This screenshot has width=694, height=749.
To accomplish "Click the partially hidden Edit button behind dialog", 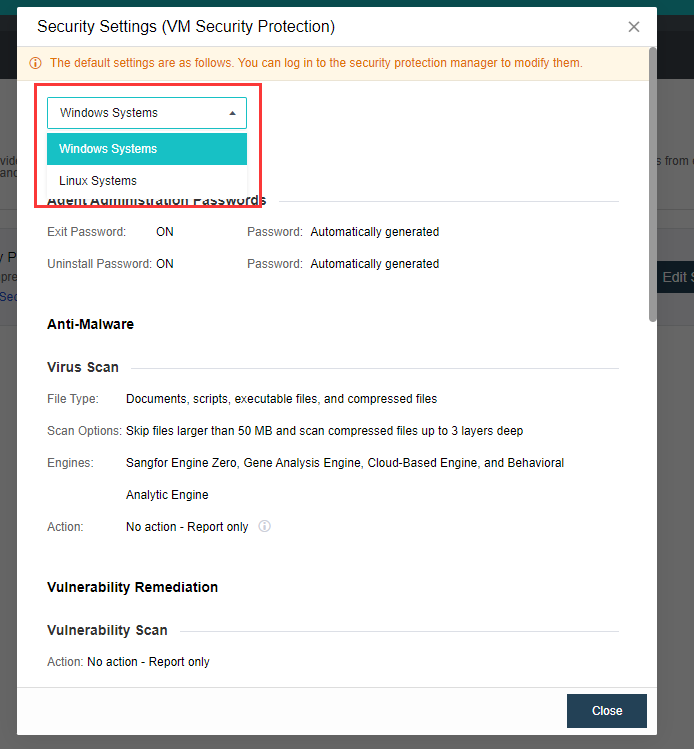I will click(x=674, y=277).
